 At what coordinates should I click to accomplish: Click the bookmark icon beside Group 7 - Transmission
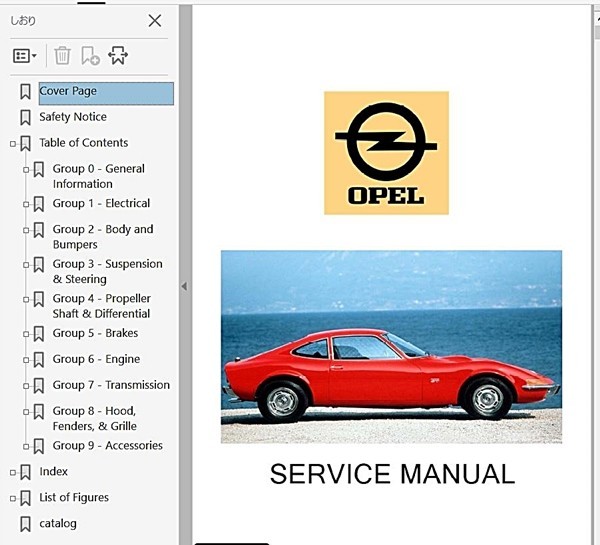tap(39, 386)
